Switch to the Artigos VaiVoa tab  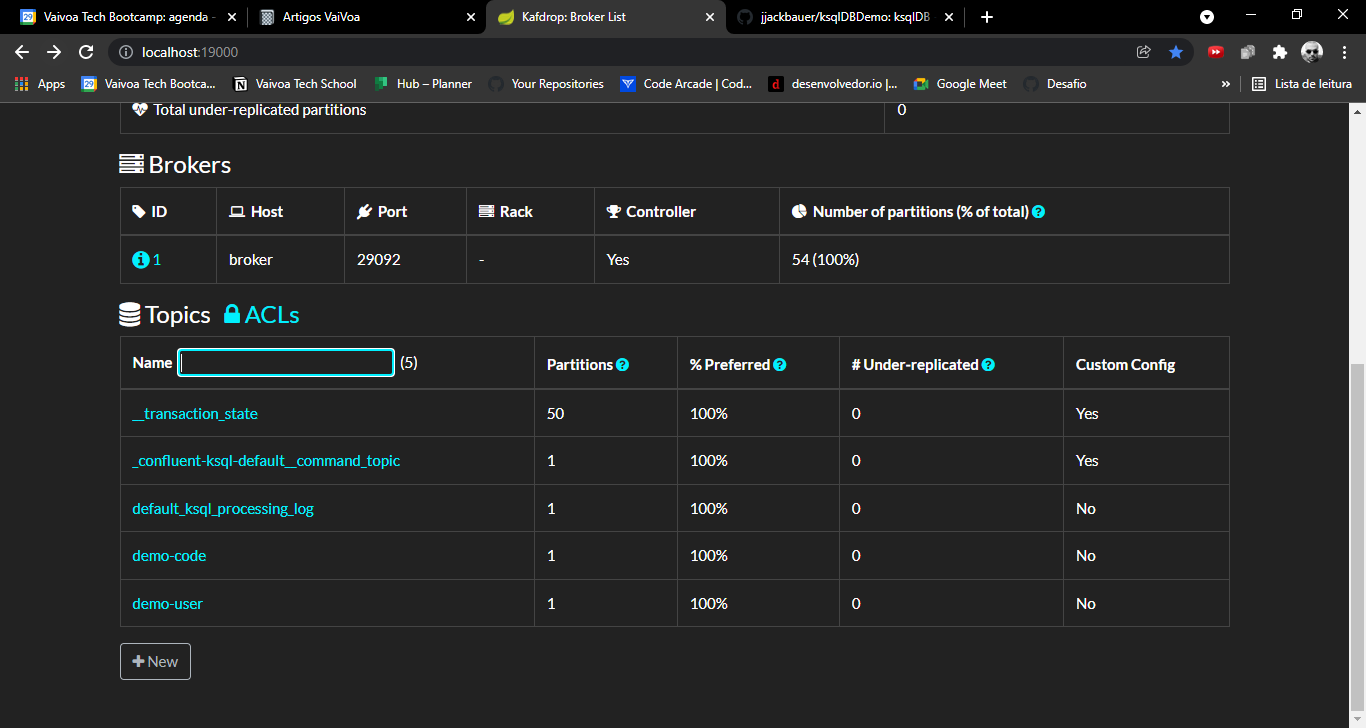[367, 17]
